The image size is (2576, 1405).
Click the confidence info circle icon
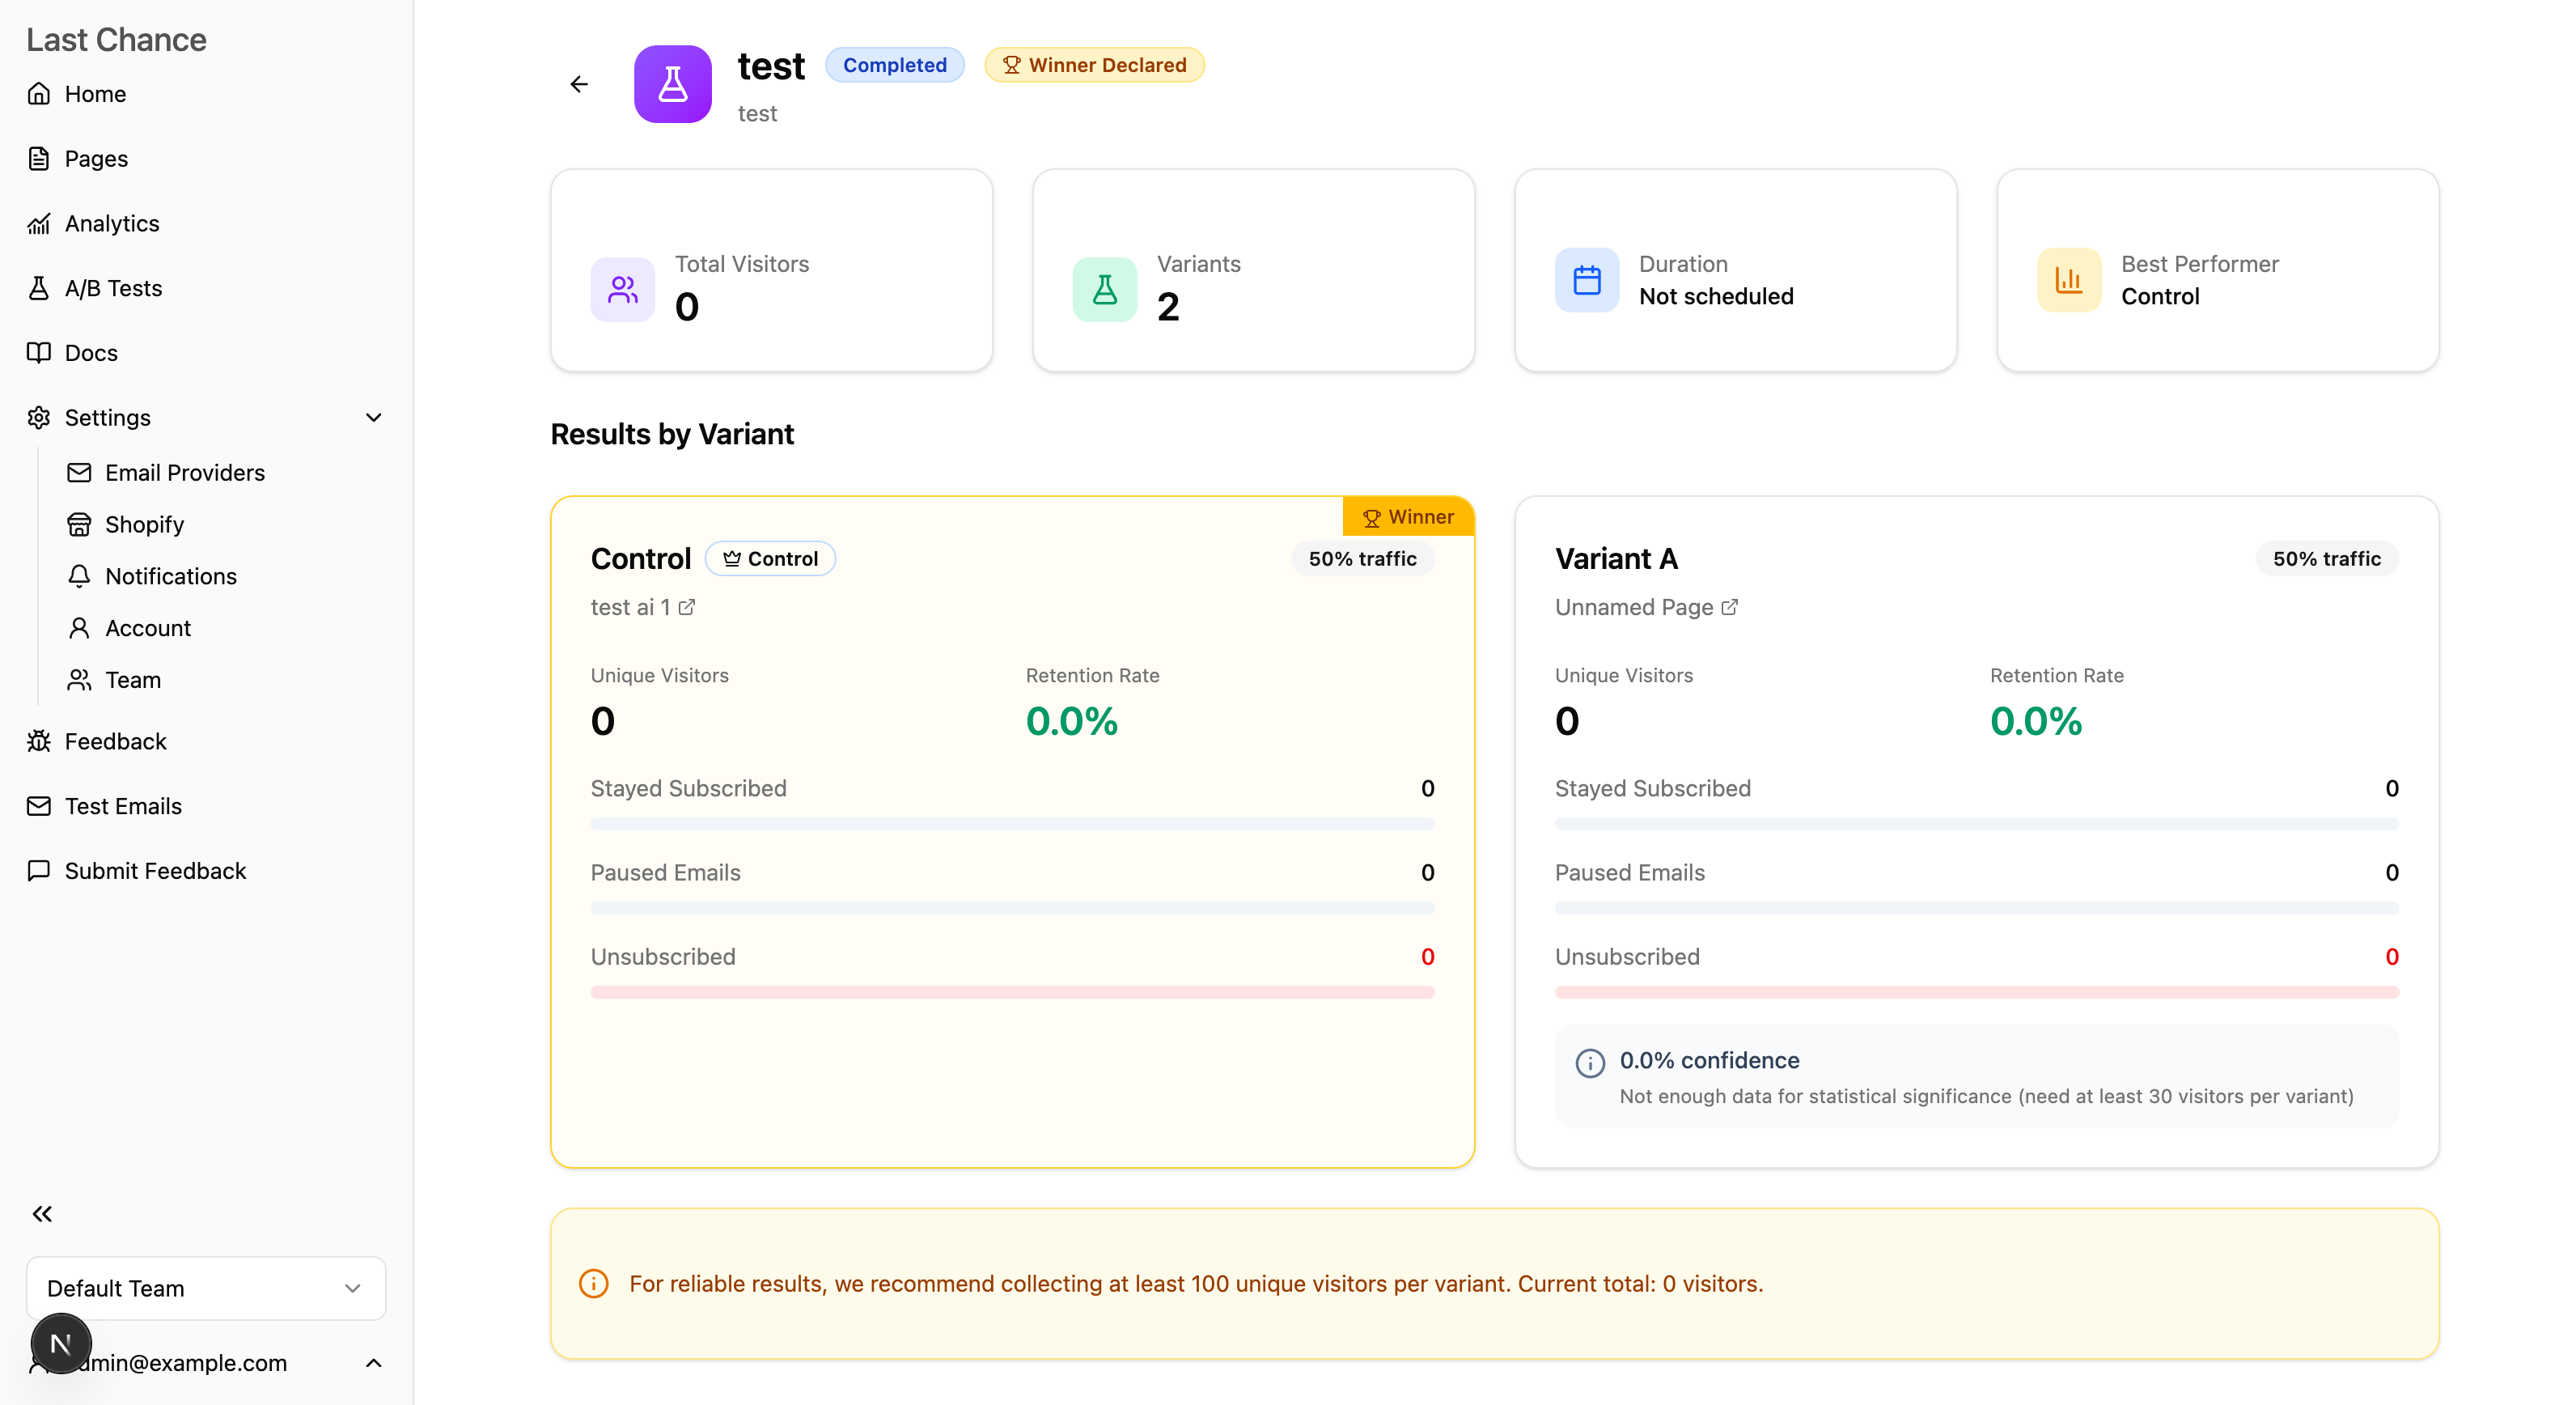tap(1590, 1062)
